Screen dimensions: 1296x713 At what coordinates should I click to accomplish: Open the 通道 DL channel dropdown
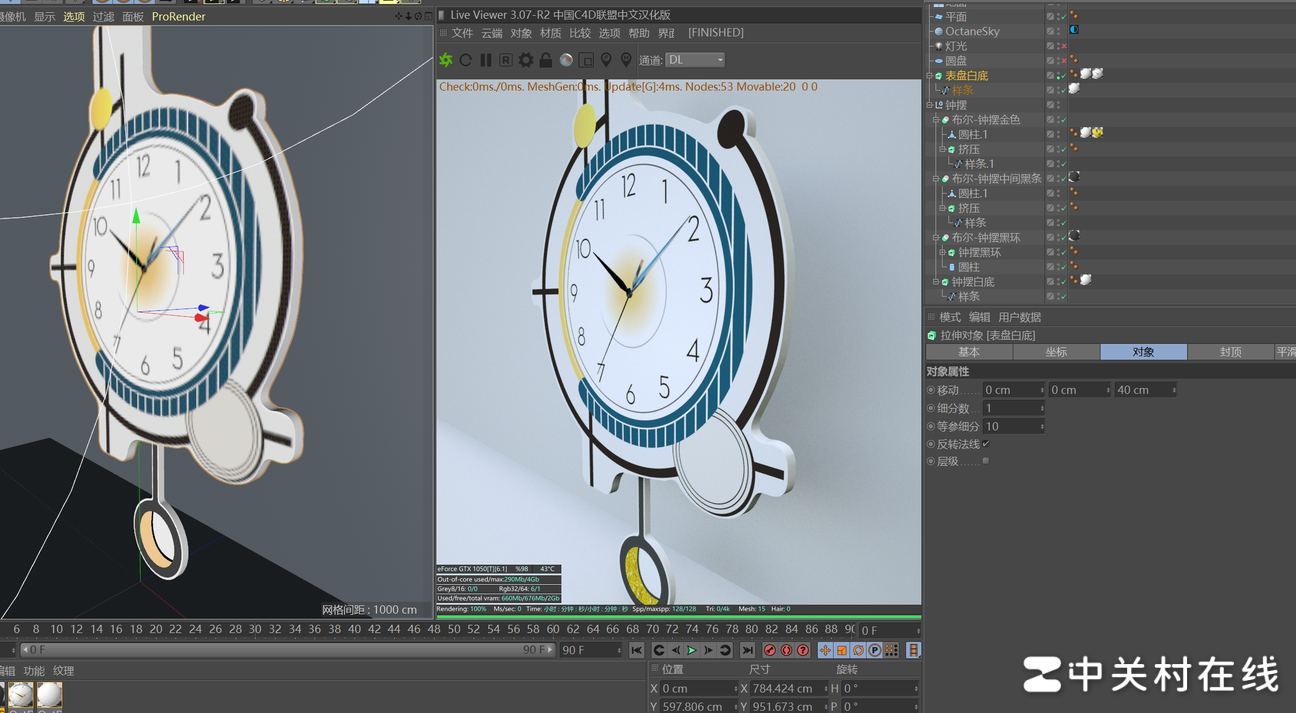pos(695,60)
